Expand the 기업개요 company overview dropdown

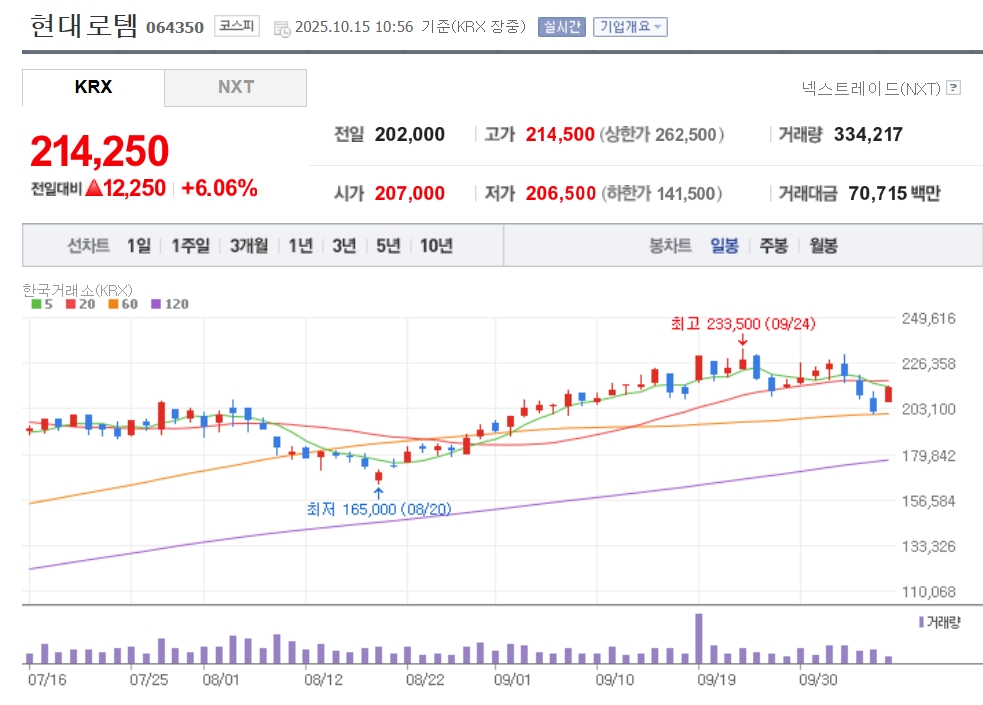pos(630,27)
